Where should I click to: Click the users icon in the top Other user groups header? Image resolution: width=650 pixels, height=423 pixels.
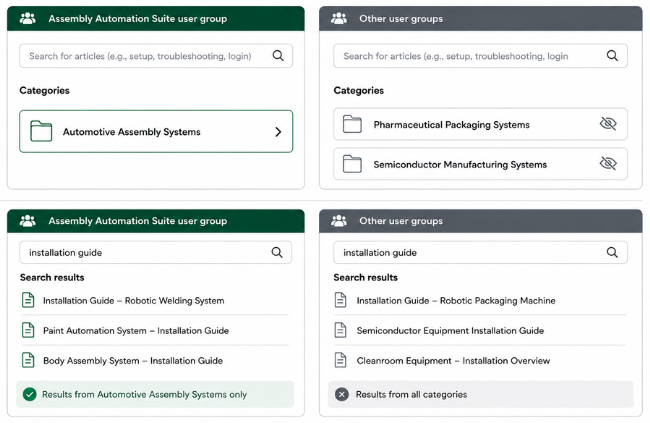tap(339, 19)
